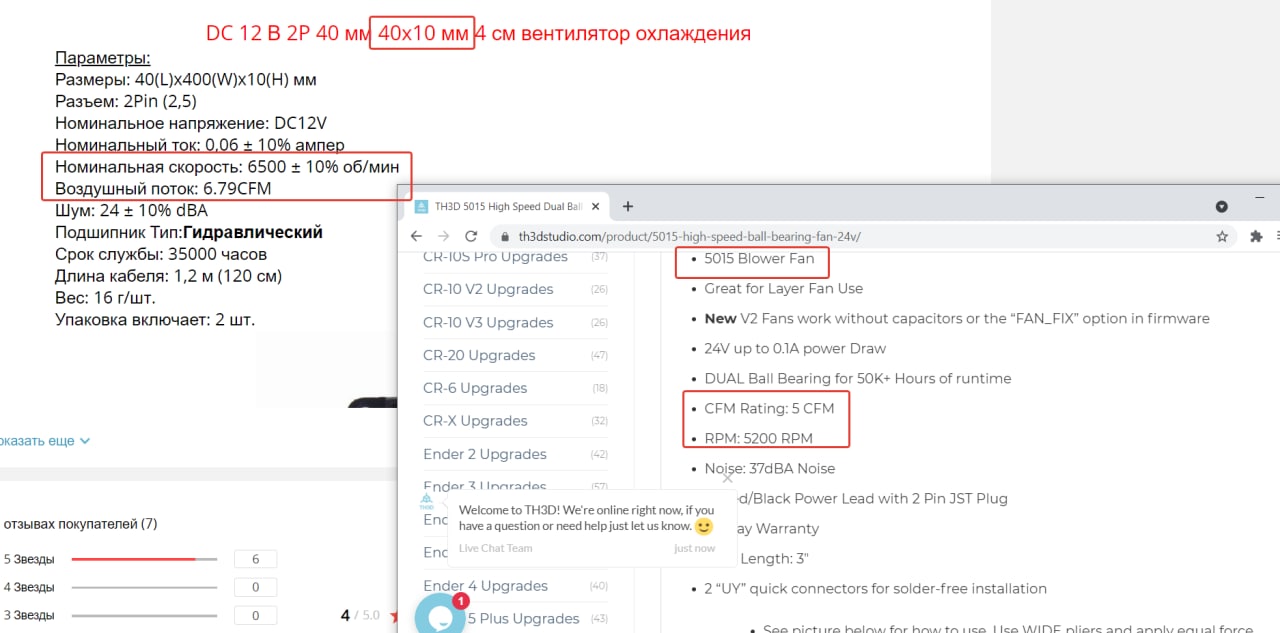Reload the th3dstudio.com page
This screenshot has width=1280, height=633.
click(x=471, y=236)
